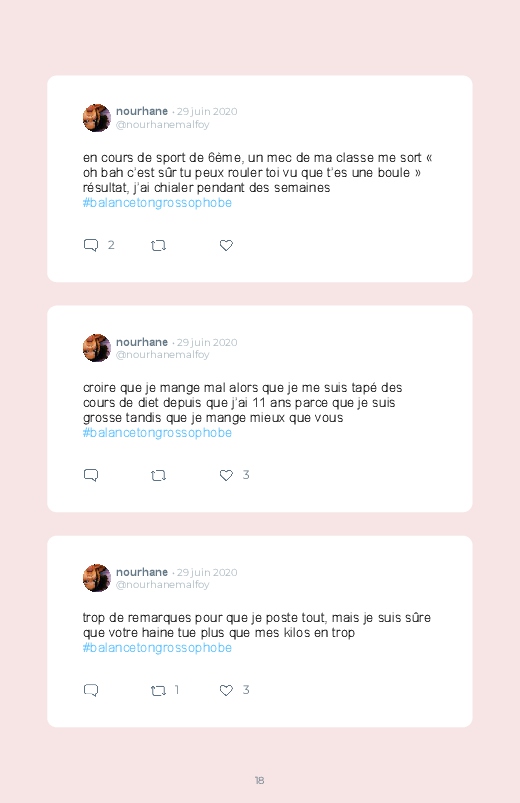The height and width of the screenshot is (803, 520).
Task: Retweet the tweet about 'cours de diet'
Action: click(158, 476)
